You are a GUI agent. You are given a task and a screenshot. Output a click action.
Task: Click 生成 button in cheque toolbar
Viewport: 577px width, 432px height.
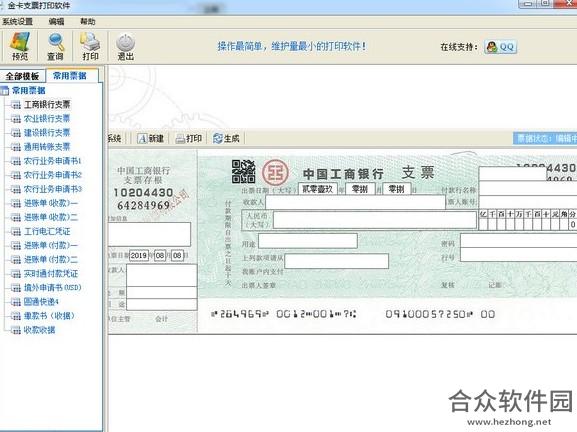[226, 138]
